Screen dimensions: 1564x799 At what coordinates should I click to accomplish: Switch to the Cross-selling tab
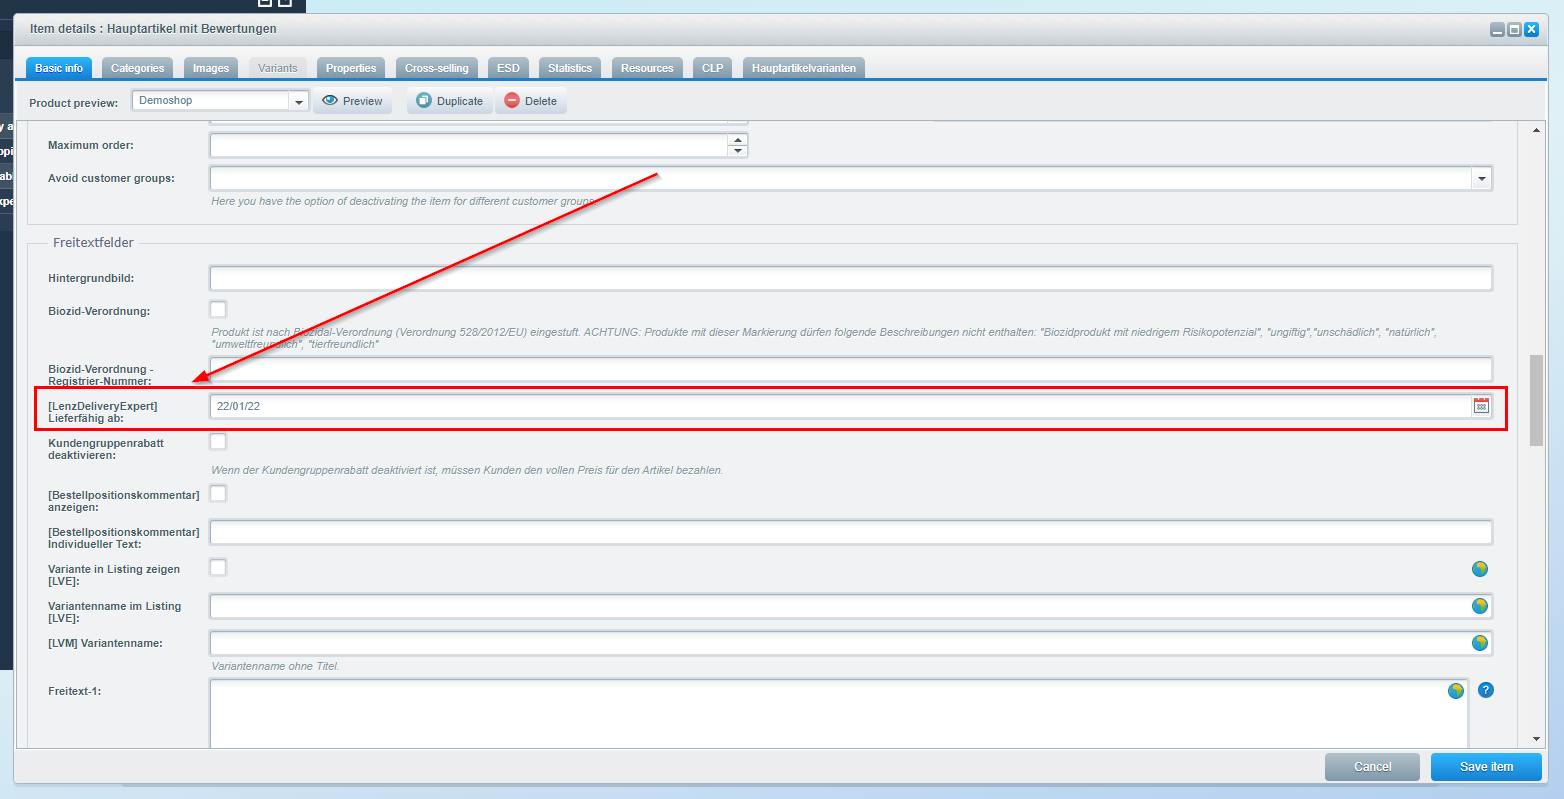[x=437, y=68]
